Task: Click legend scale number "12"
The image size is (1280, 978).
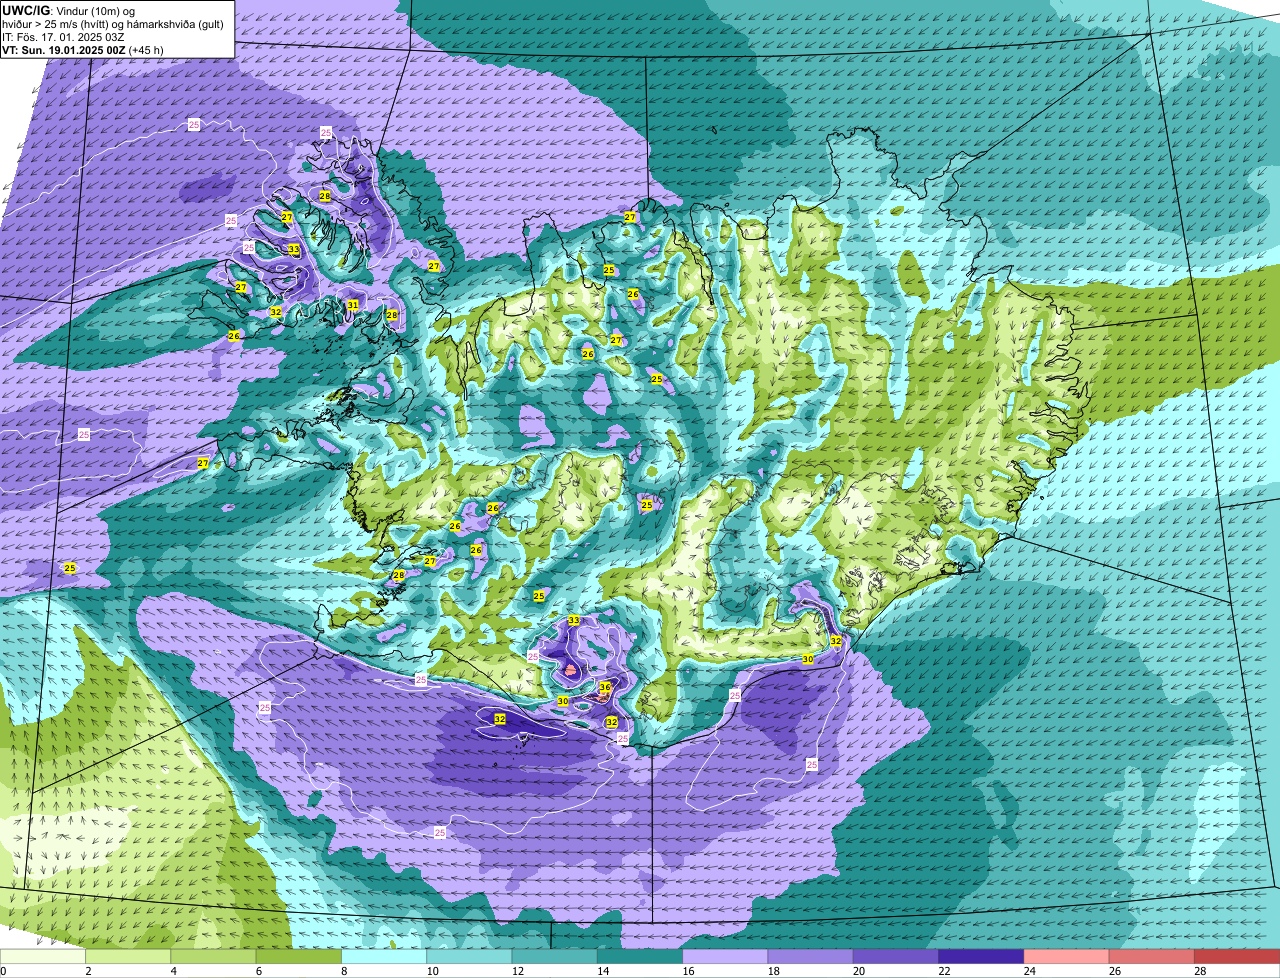Action: pos(517,971)
